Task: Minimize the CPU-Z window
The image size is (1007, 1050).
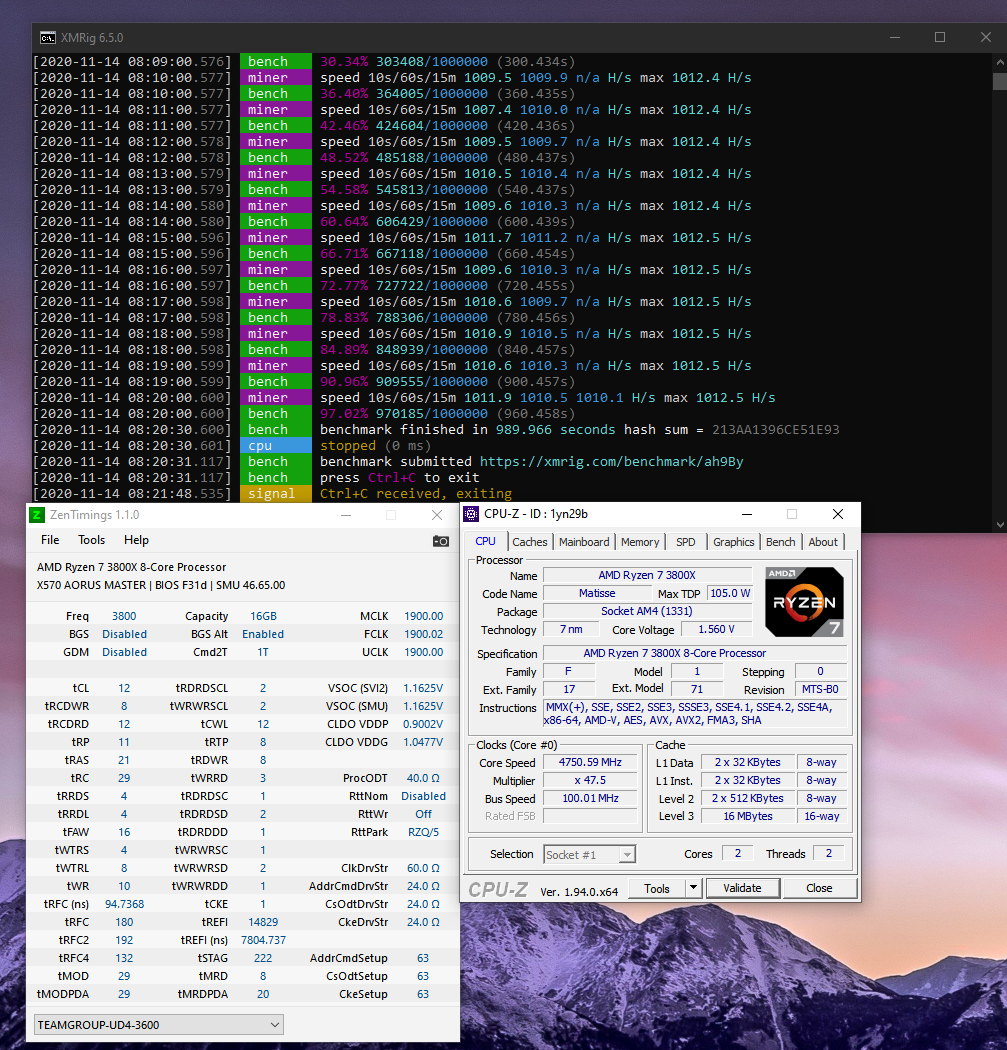Action: click(x=747, y=514)
